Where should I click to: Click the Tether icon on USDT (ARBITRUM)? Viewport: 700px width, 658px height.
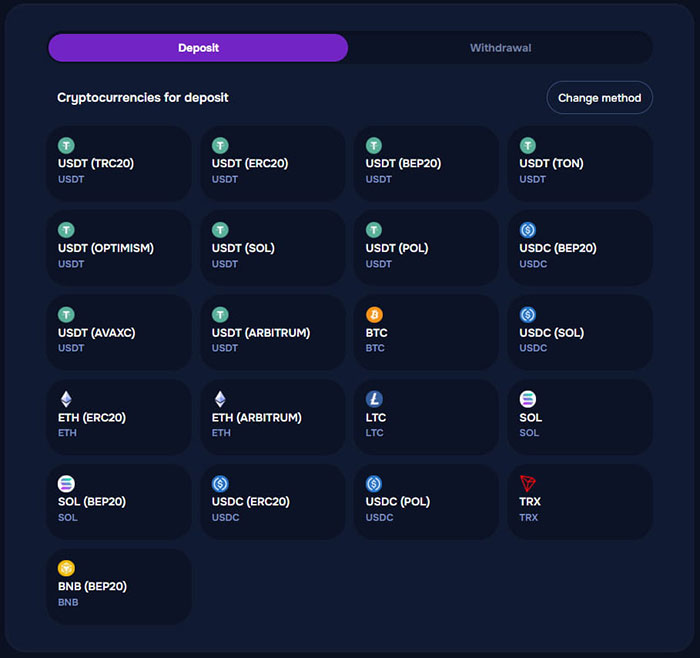(x=220, y=315)
